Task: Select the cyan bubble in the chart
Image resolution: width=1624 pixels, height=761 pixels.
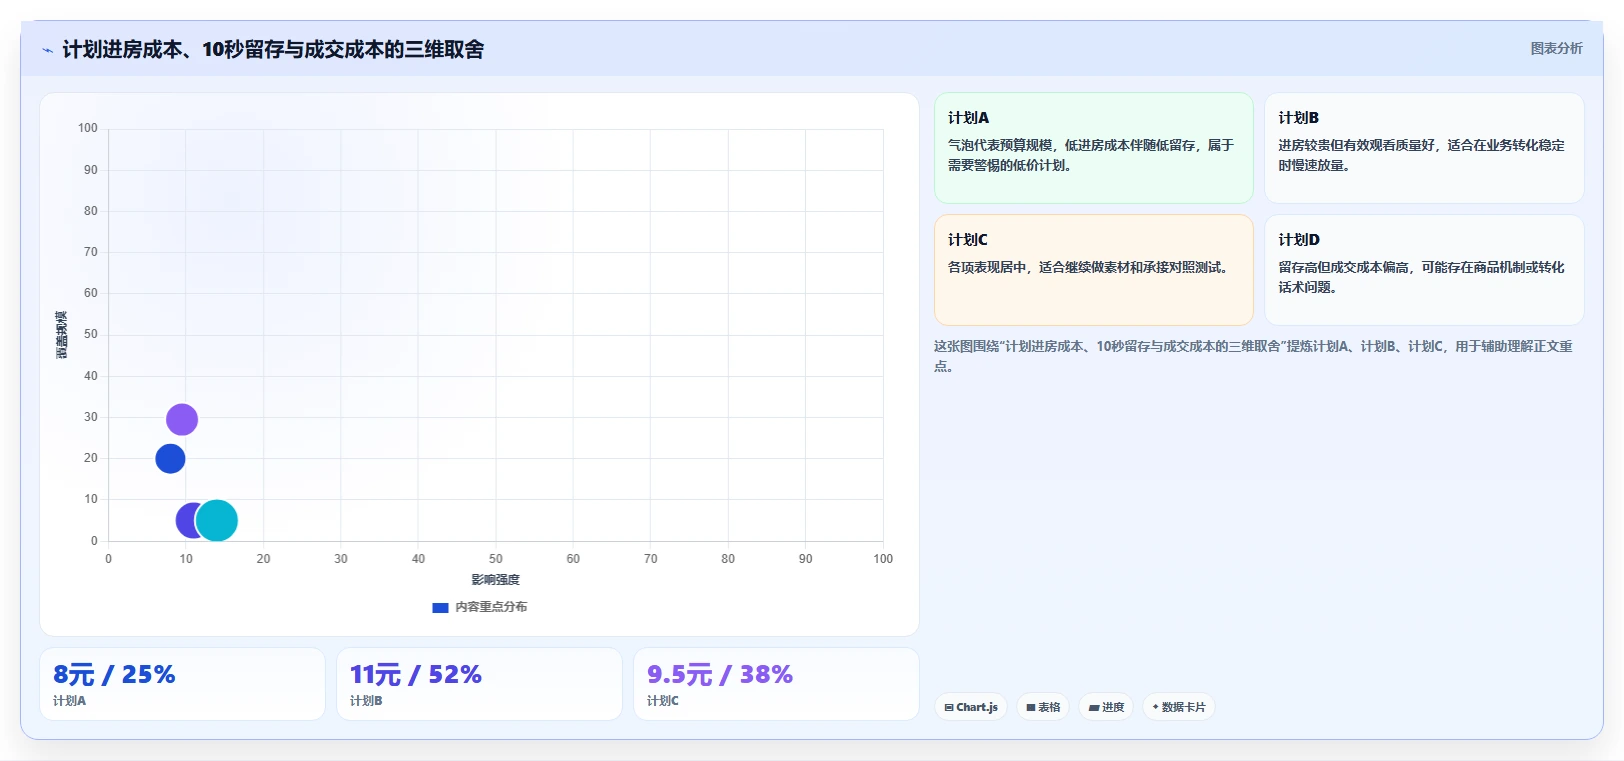Action: click(x=217, y=520)
